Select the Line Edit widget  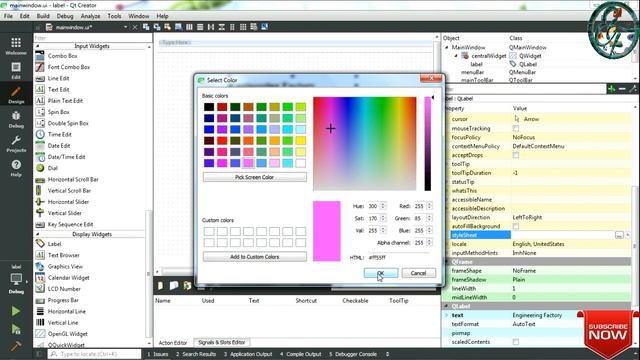[x=58, y=78]
